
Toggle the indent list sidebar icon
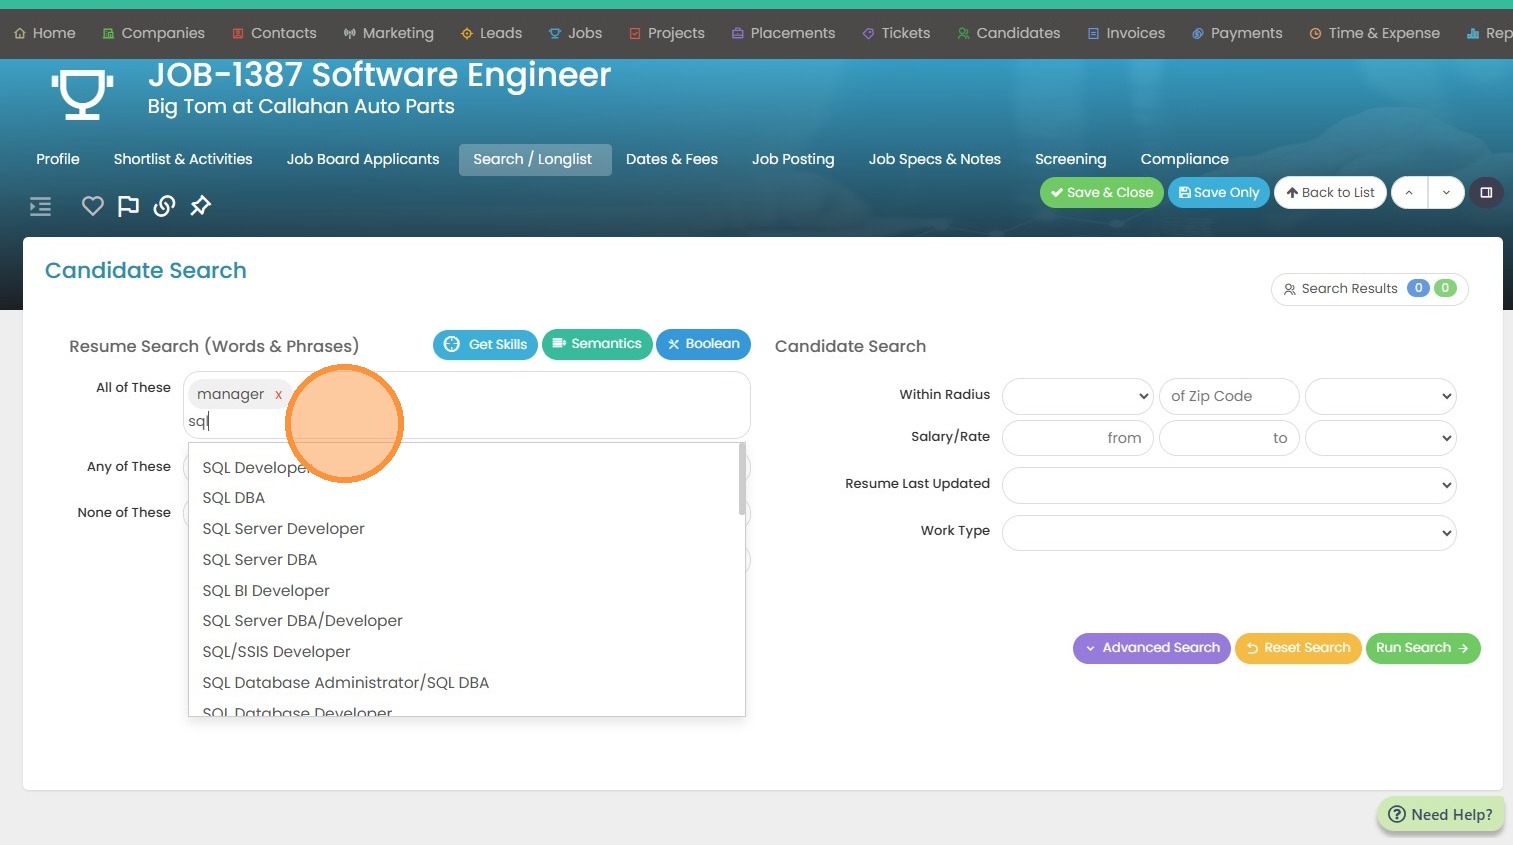pos(40,206)
